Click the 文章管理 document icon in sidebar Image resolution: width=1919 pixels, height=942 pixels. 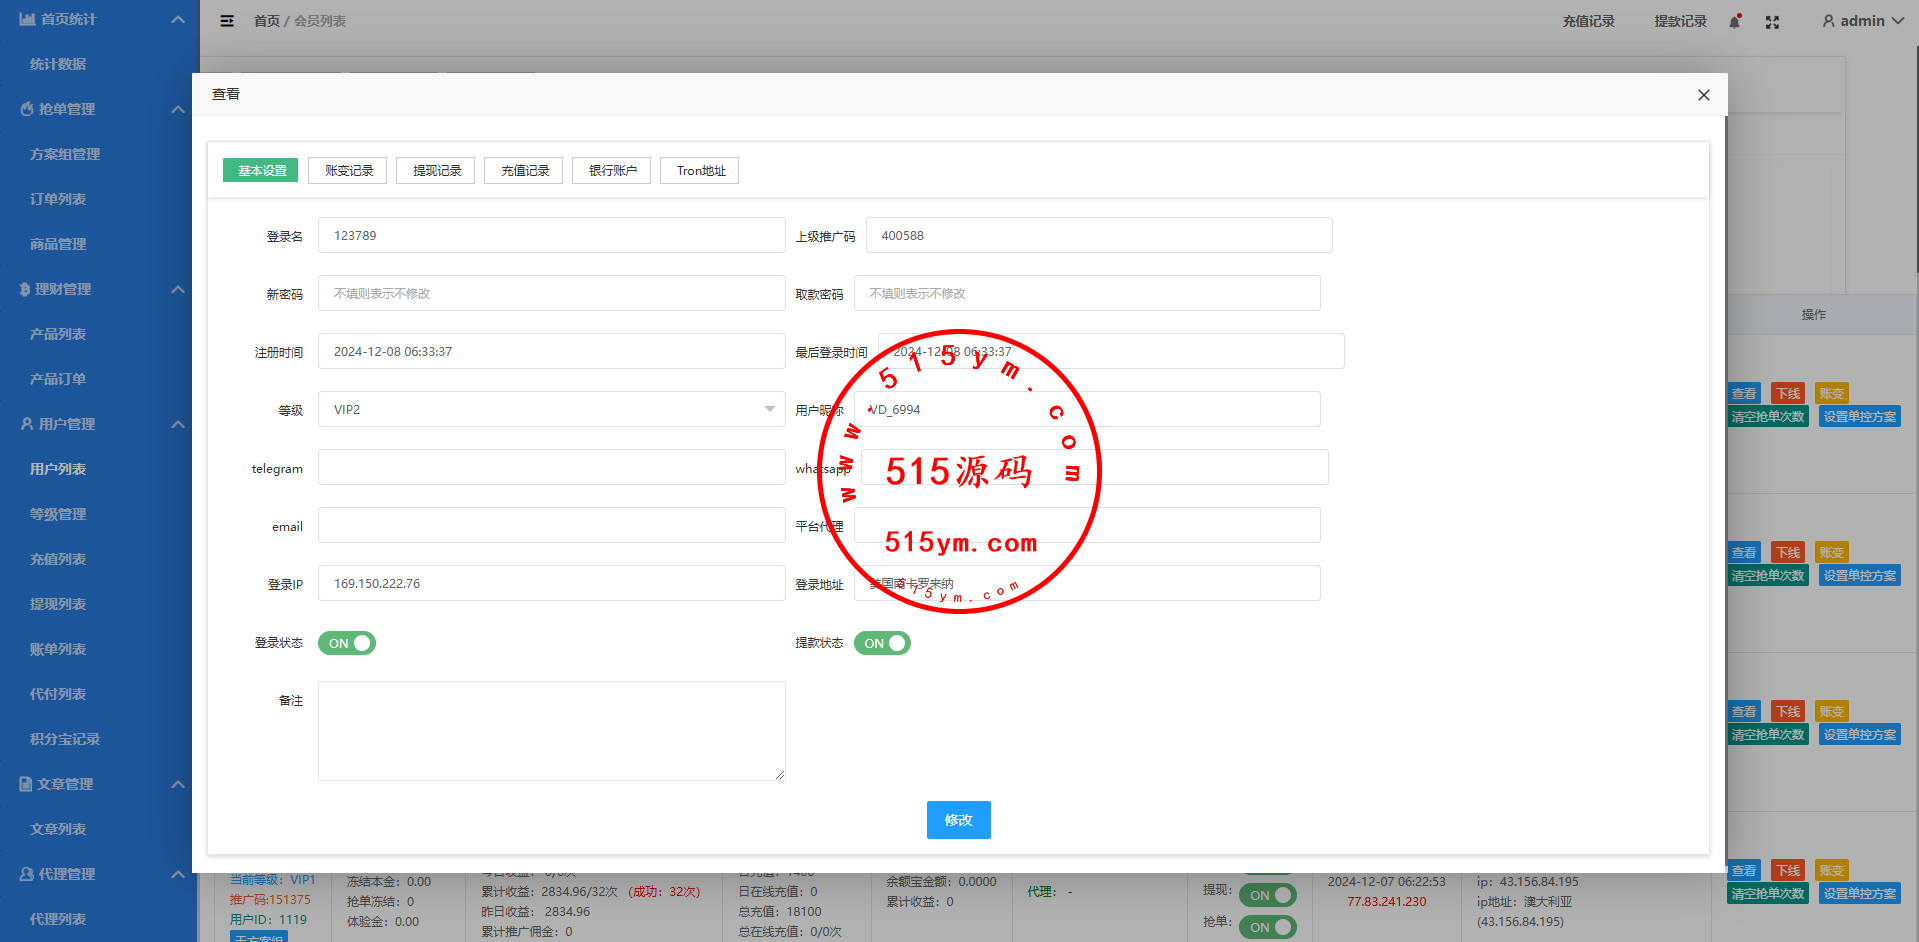[26, 784]
